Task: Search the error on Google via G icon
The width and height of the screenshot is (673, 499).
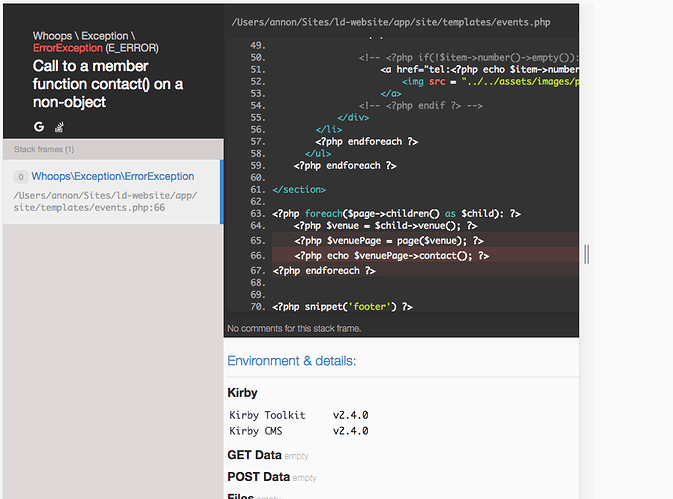Action: point(39,127)
